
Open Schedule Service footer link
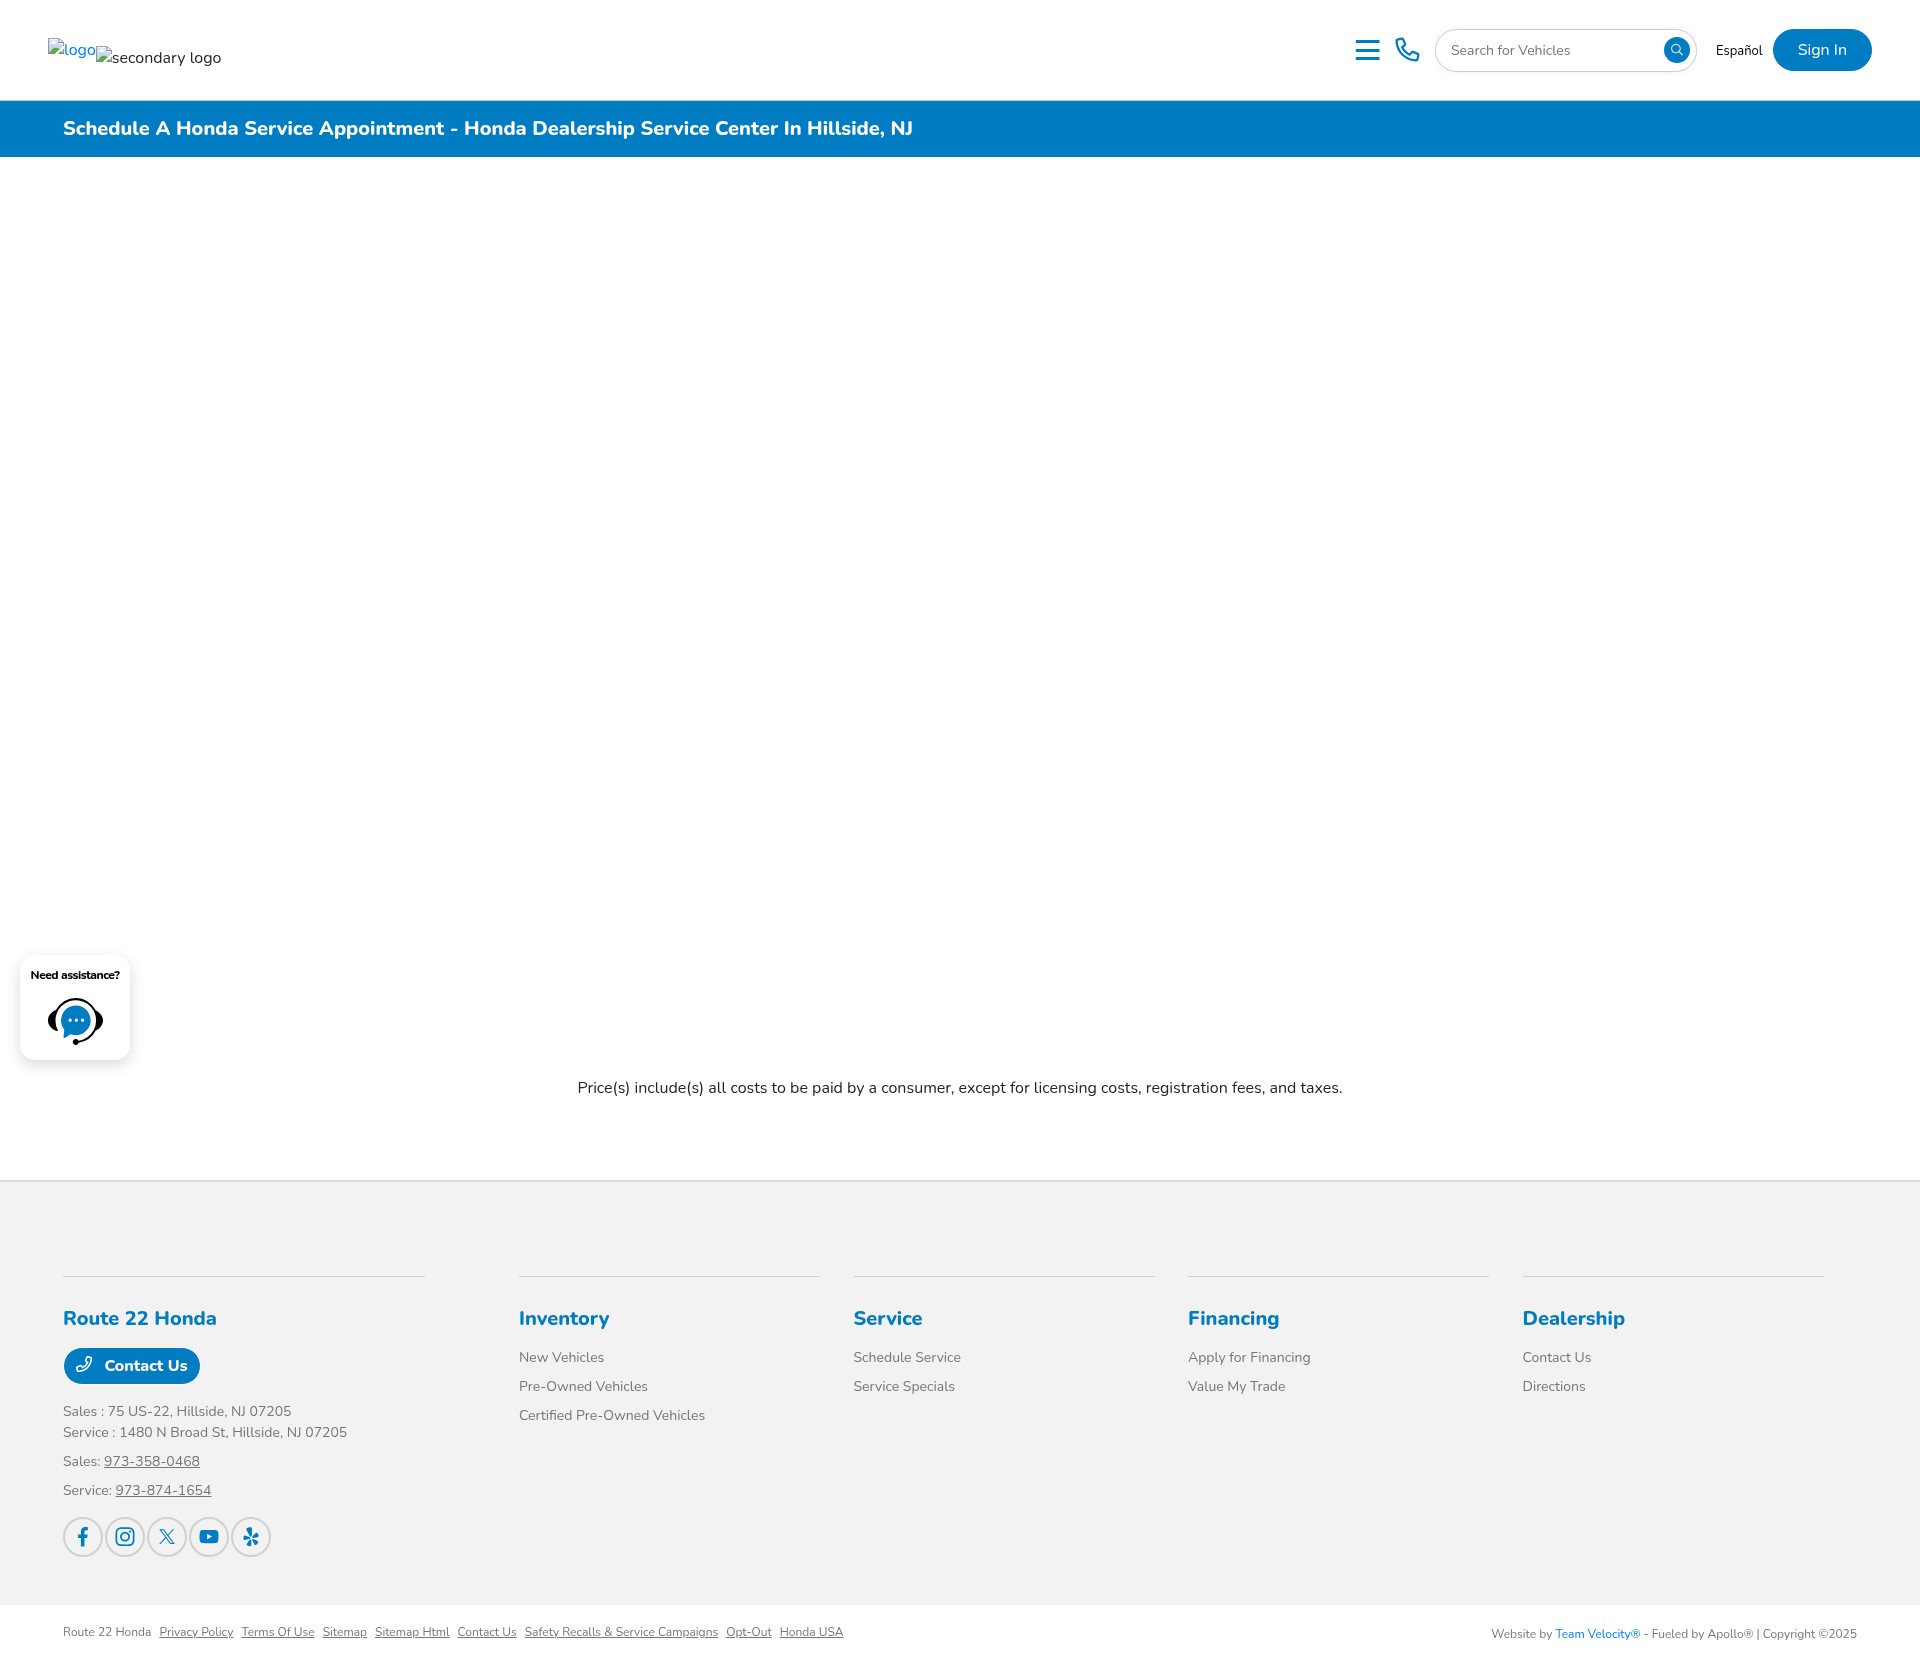tap(907, 1357)
